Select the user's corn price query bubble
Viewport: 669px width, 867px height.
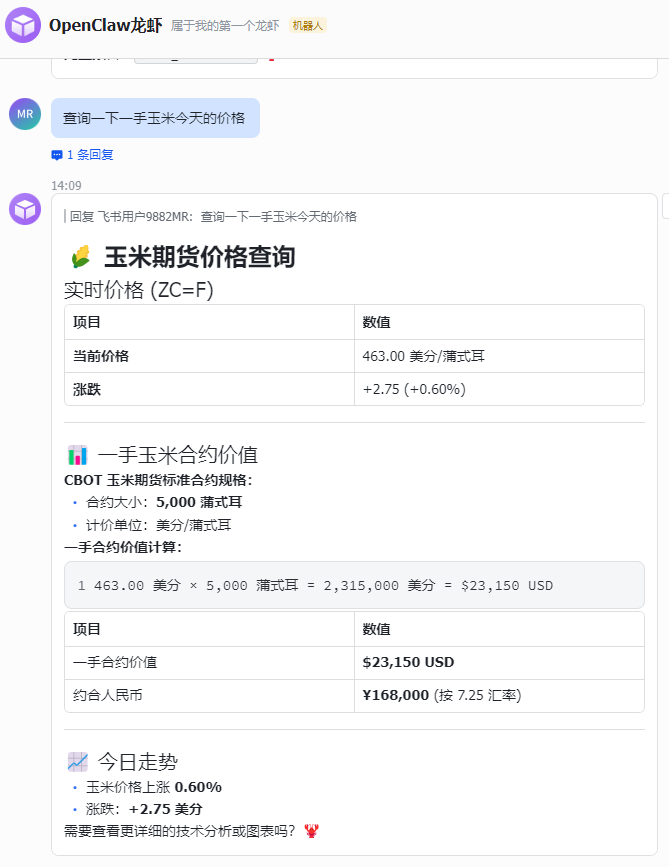click(x=155, y=118)
